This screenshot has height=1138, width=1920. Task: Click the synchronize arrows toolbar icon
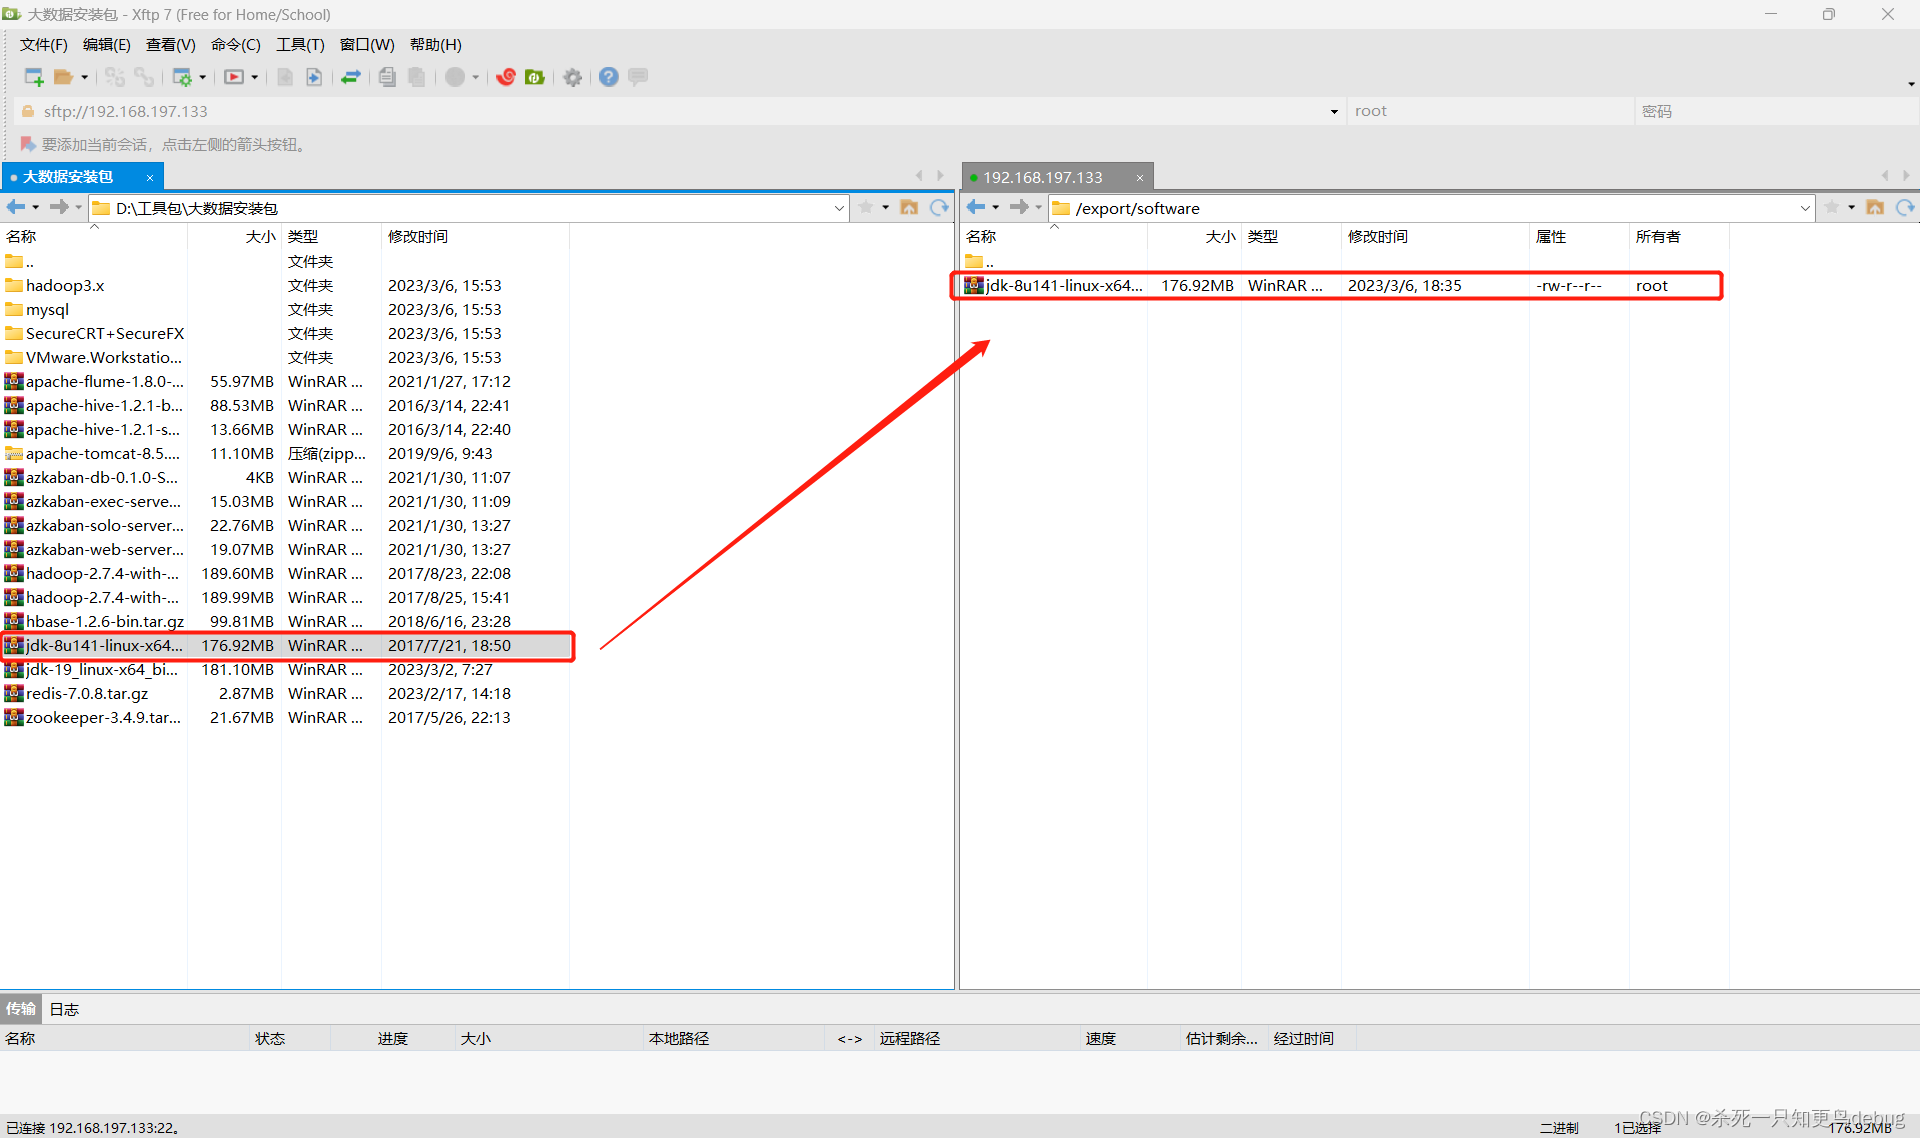tap(351, 77)
